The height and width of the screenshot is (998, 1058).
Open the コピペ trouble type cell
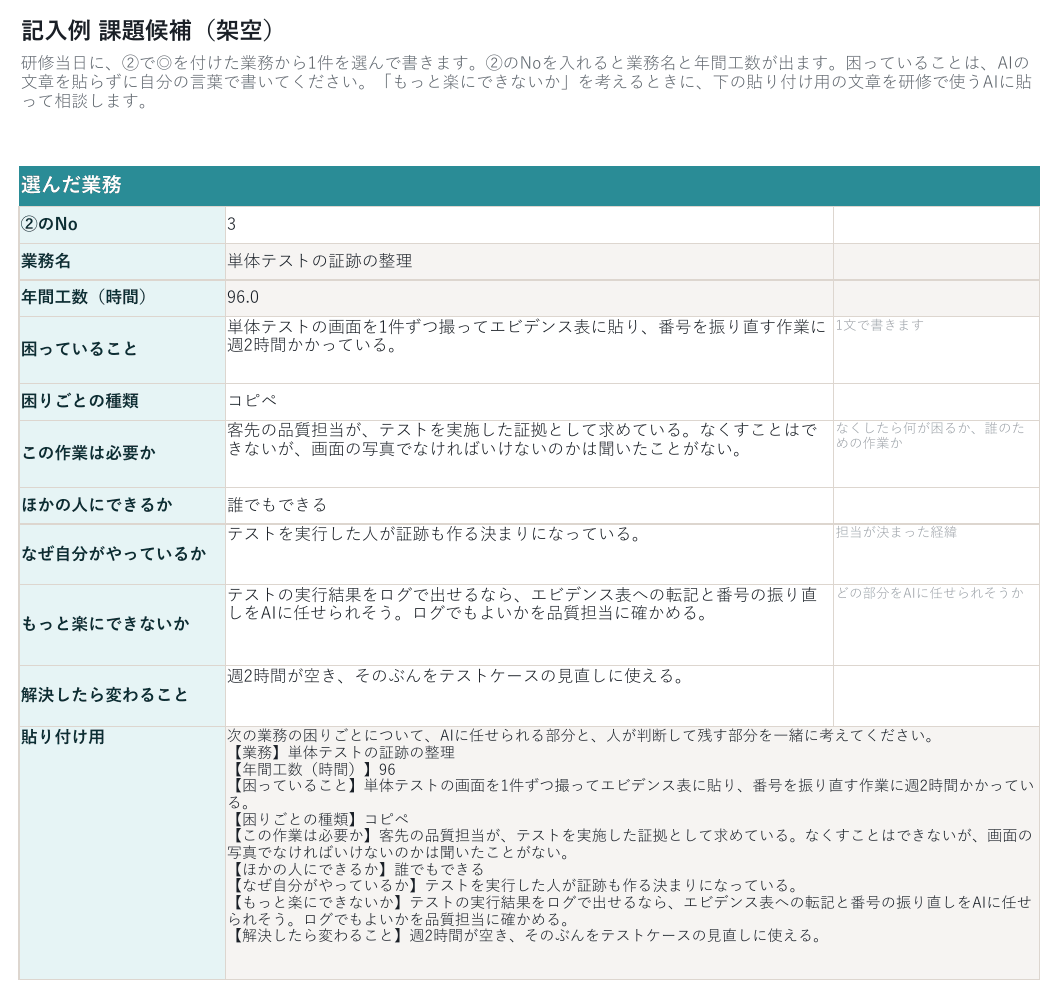(x=529, y=401)
